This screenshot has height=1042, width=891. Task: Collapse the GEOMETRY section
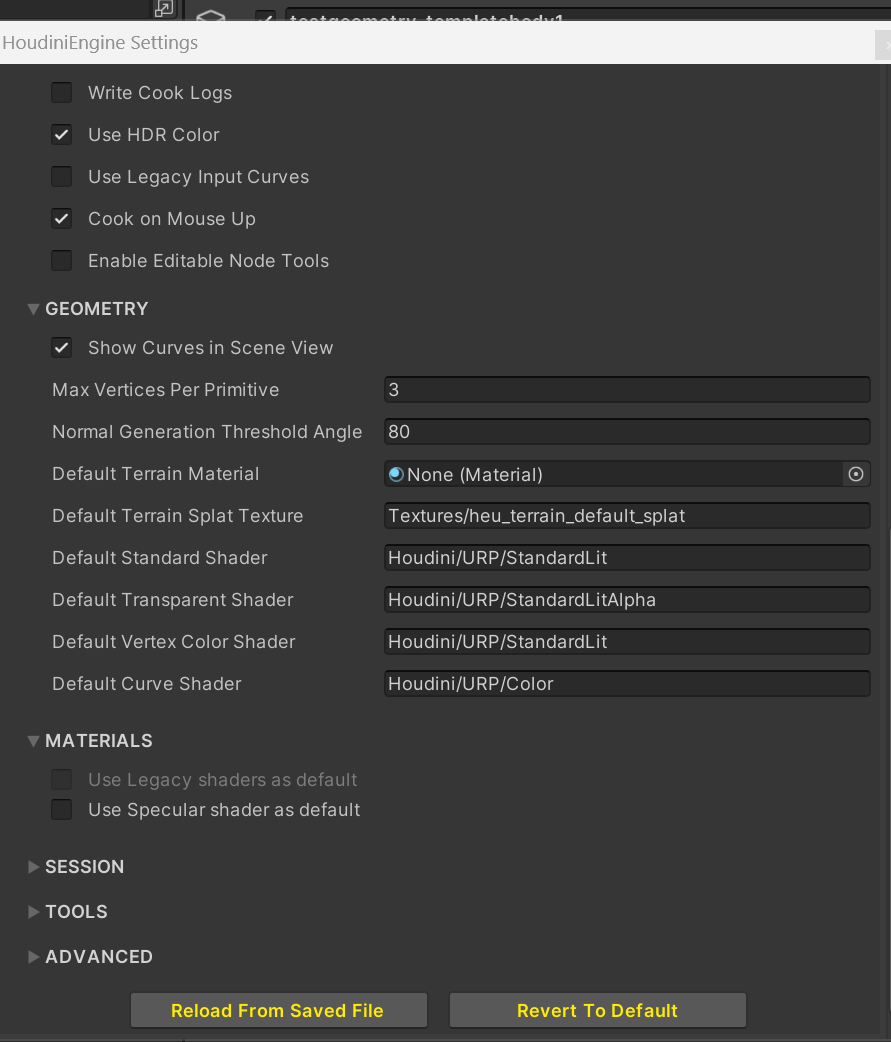click(34, 309)
